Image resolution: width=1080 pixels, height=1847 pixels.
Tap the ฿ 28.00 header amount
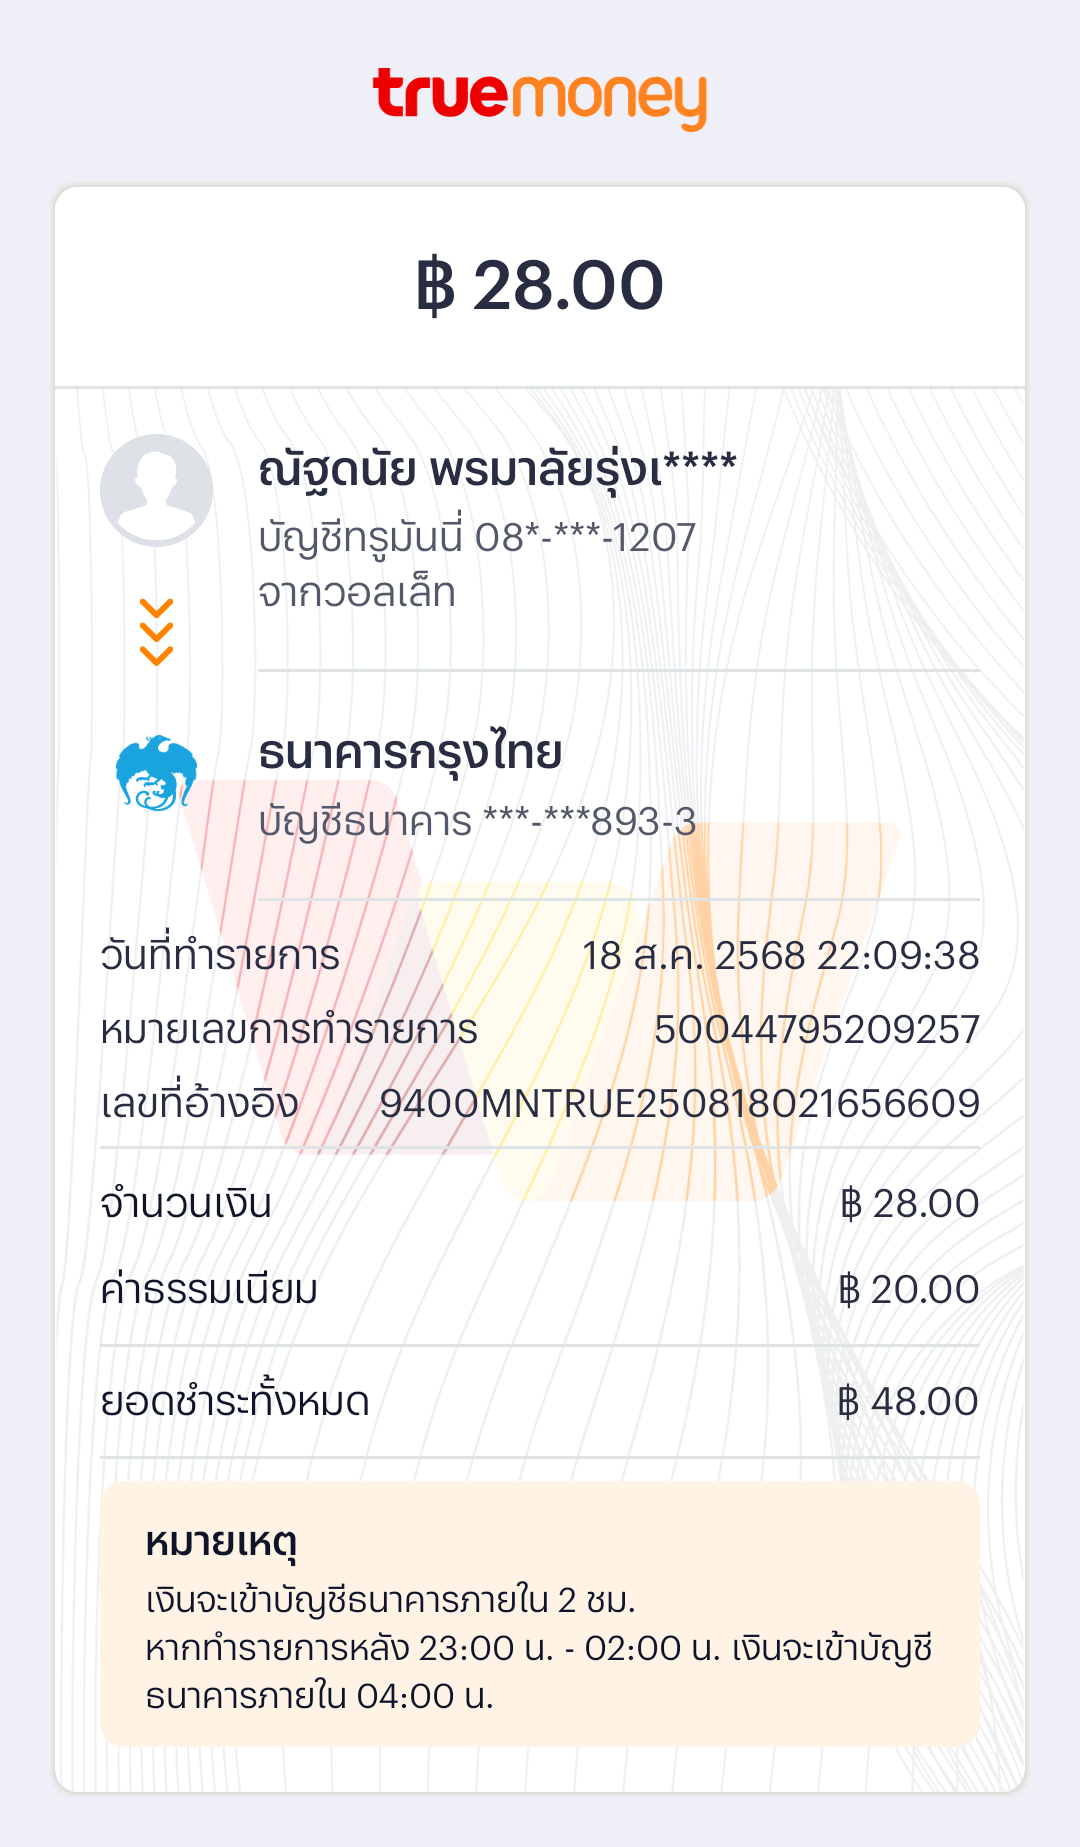[x=540, y=286]
